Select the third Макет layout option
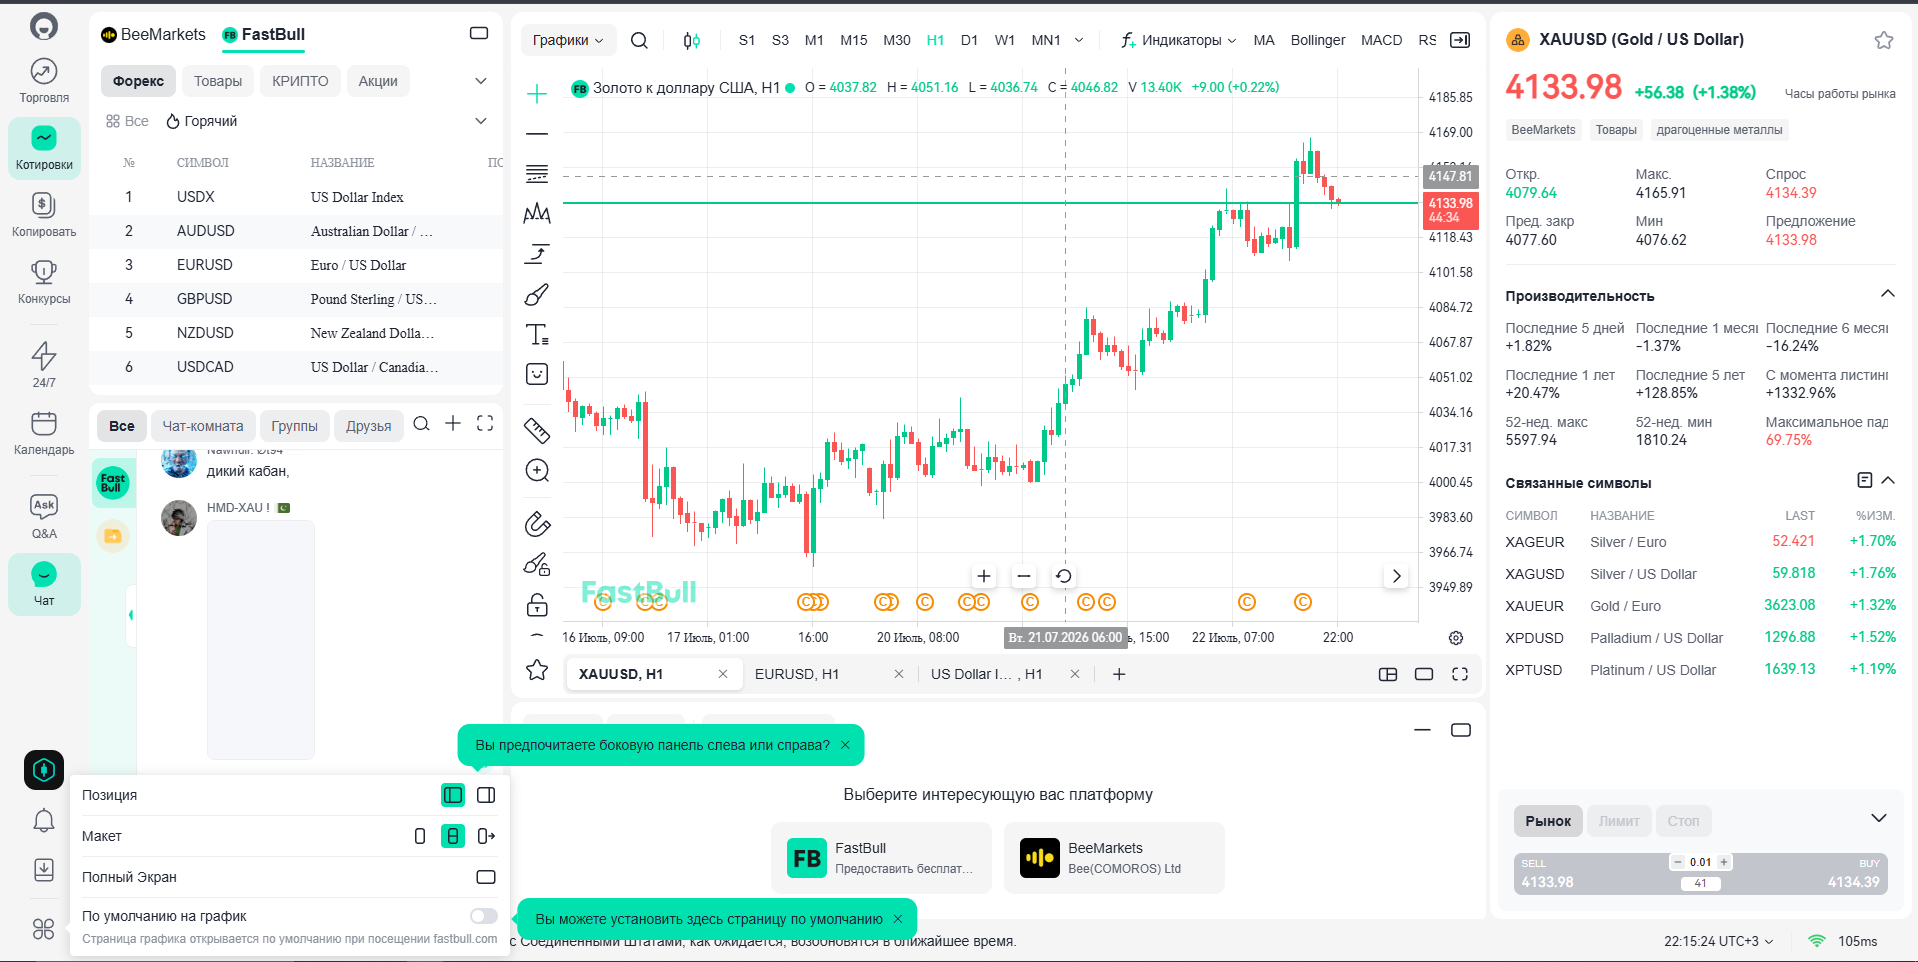Viewport: 1918px width, 962px height. point(486,836)
